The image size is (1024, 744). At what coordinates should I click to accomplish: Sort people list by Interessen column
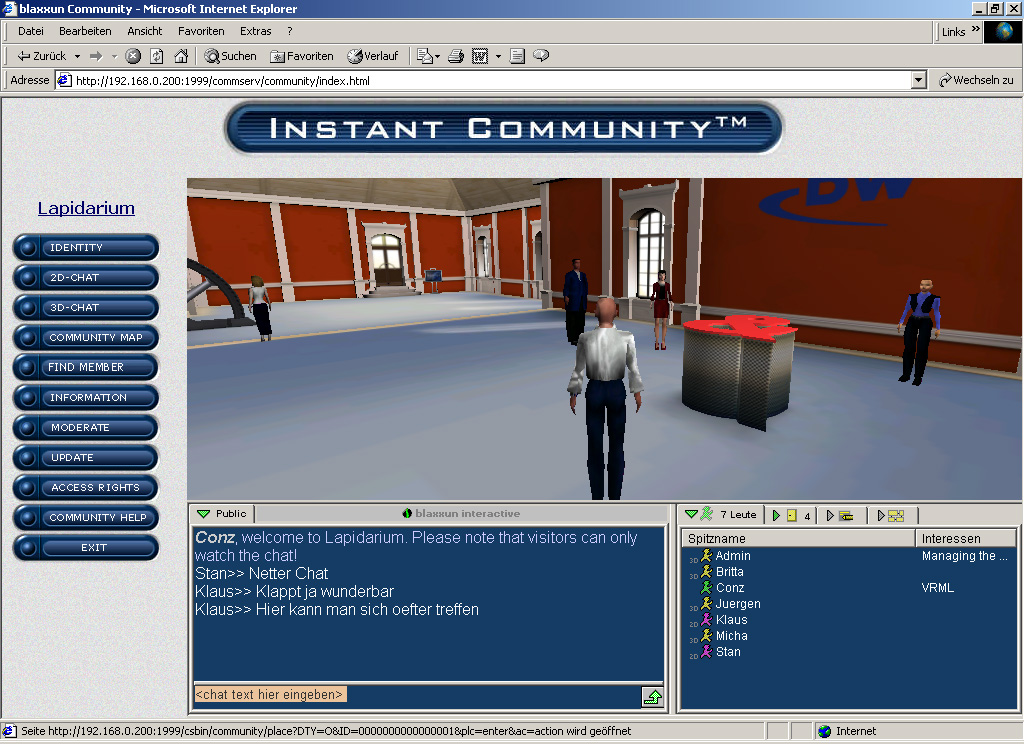point(966,538)
